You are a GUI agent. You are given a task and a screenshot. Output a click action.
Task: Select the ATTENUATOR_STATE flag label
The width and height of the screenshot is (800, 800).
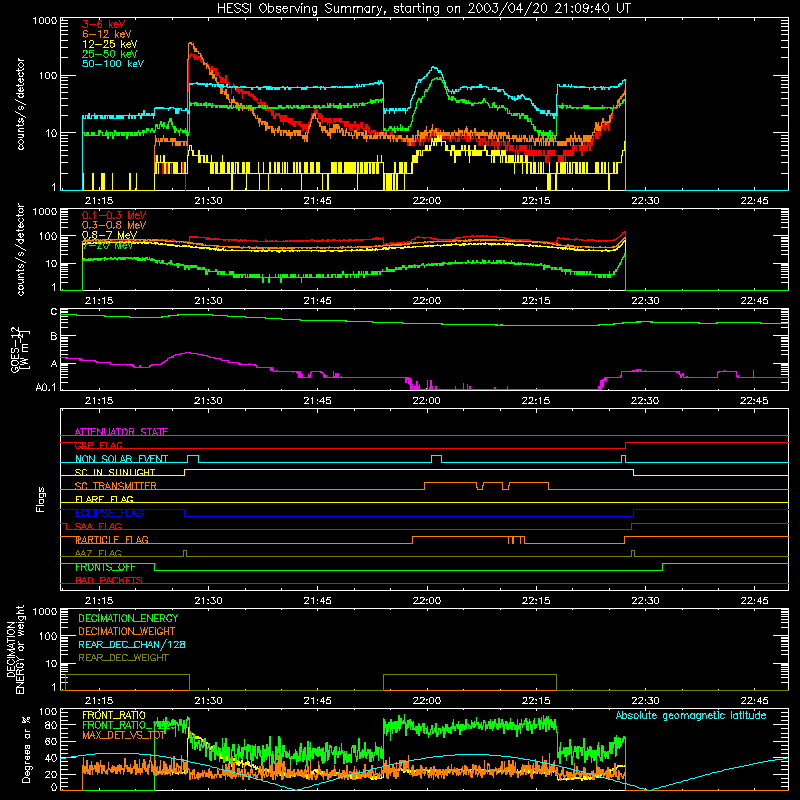click(121, 432)
